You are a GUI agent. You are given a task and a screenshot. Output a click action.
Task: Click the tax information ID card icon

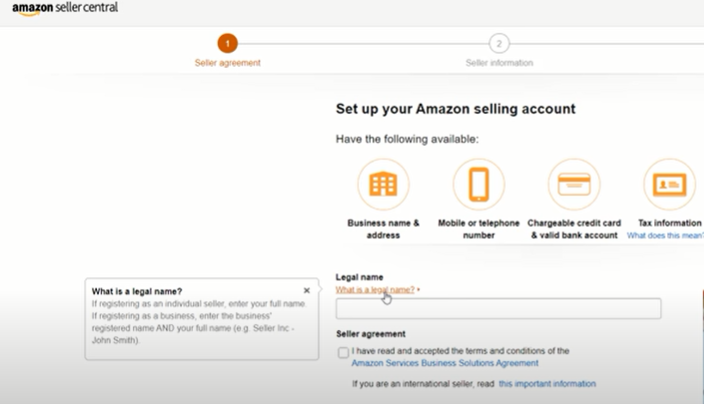pyautogui.click(x=668, y=185)
